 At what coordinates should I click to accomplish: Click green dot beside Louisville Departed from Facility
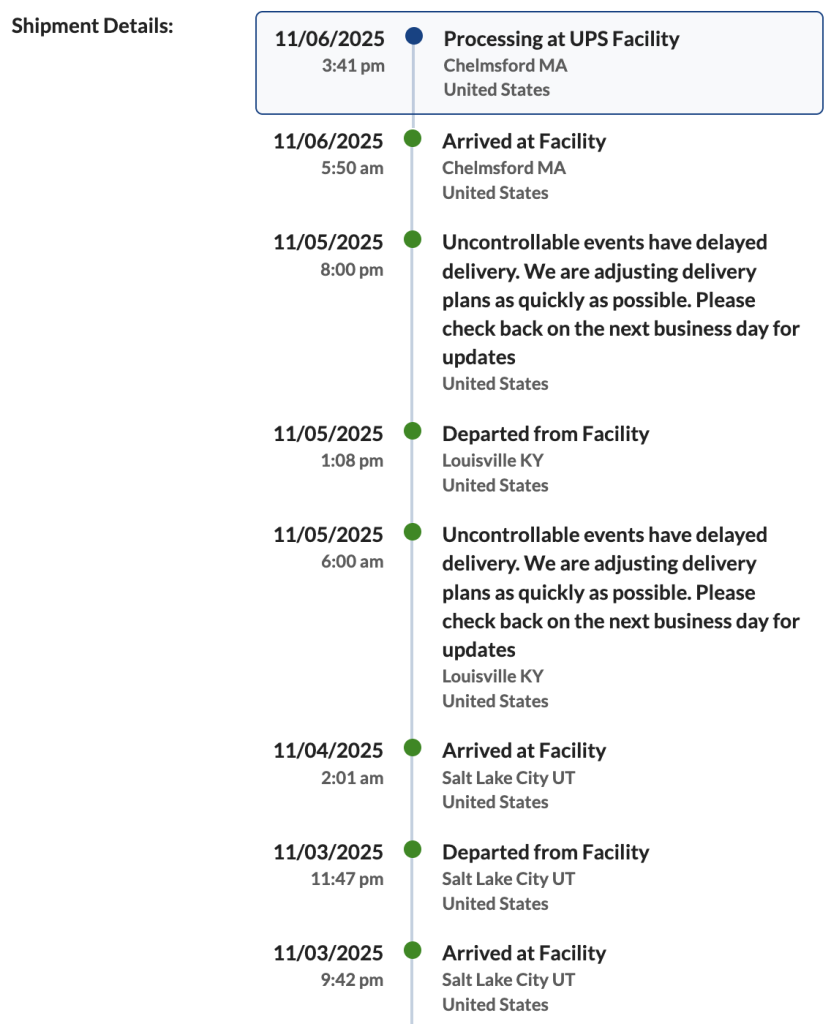click(x=412, y=431)
